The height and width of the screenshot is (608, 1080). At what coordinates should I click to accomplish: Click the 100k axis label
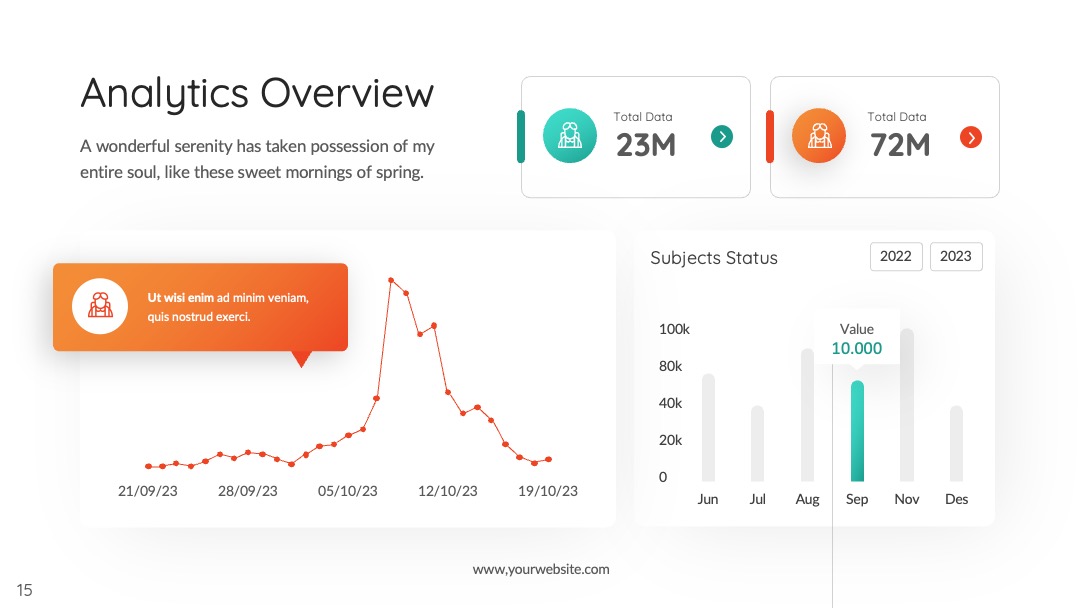pos(674,329)
